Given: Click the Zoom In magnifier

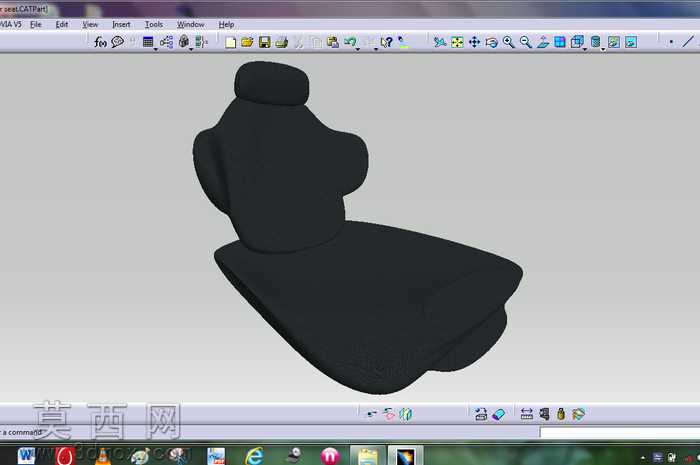Looking at the screenshot, I should 508,42.
